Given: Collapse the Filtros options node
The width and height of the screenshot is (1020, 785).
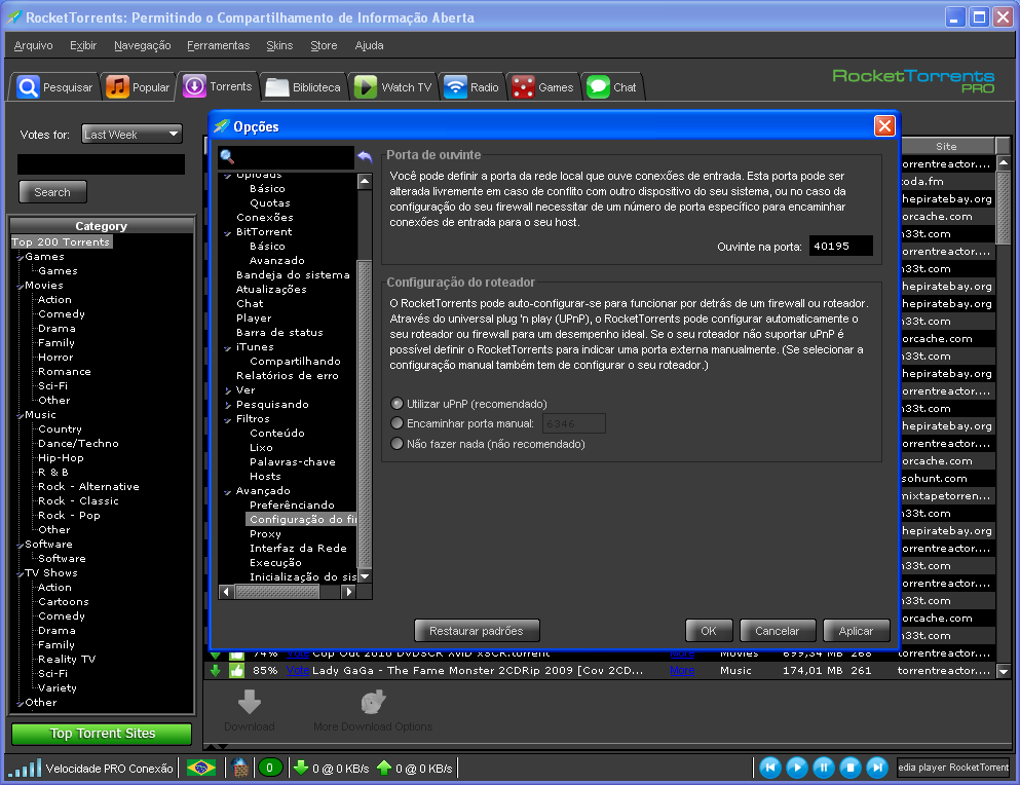Looking at the screenshot, I should pos(228,420).
